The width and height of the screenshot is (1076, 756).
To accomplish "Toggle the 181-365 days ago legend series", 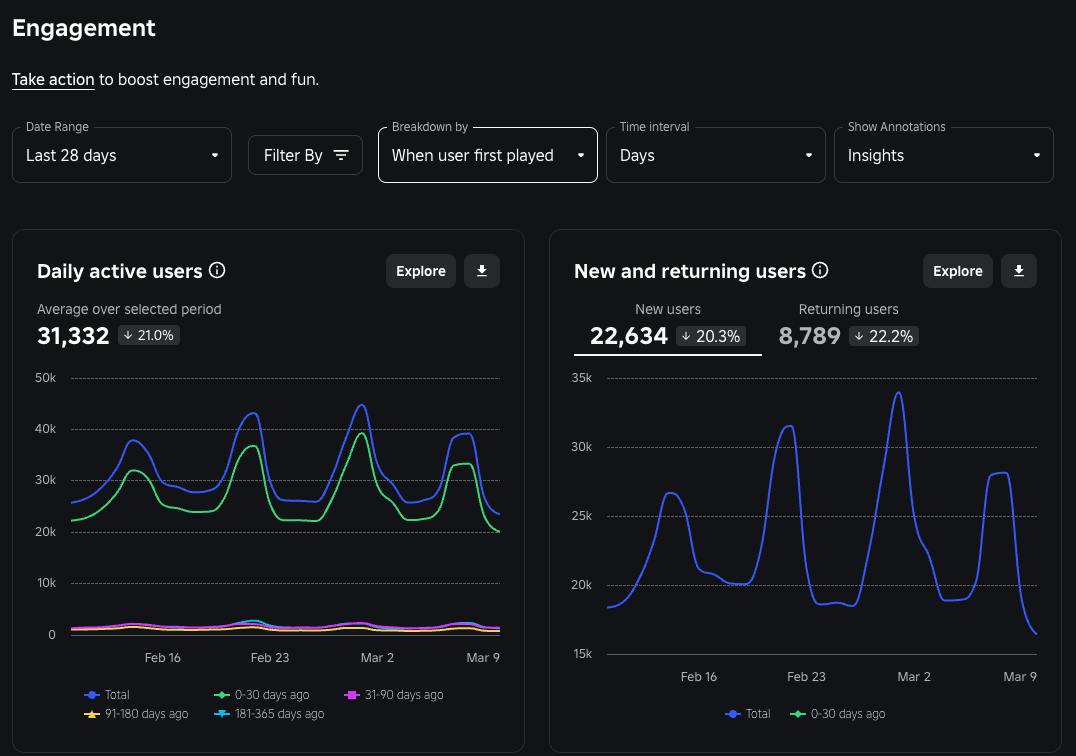I will point(269,714).
